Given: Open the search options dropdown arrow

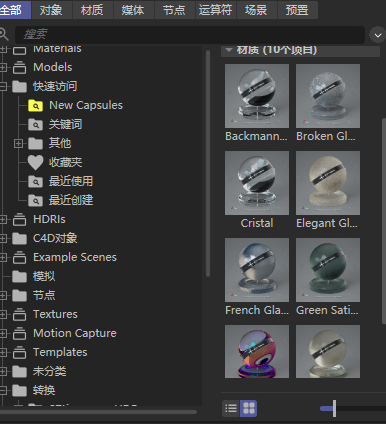Looking at the screenshot, I should coord(378,35).
